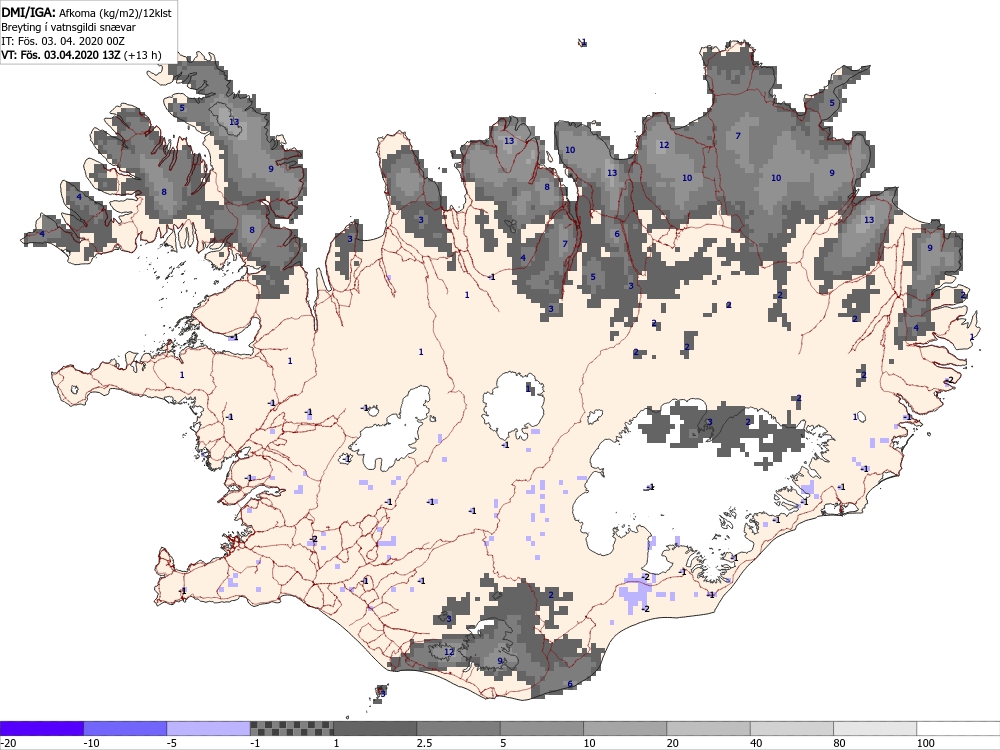Click the gray 2.5 to 5 legend swatch

(x=459, y=728)
